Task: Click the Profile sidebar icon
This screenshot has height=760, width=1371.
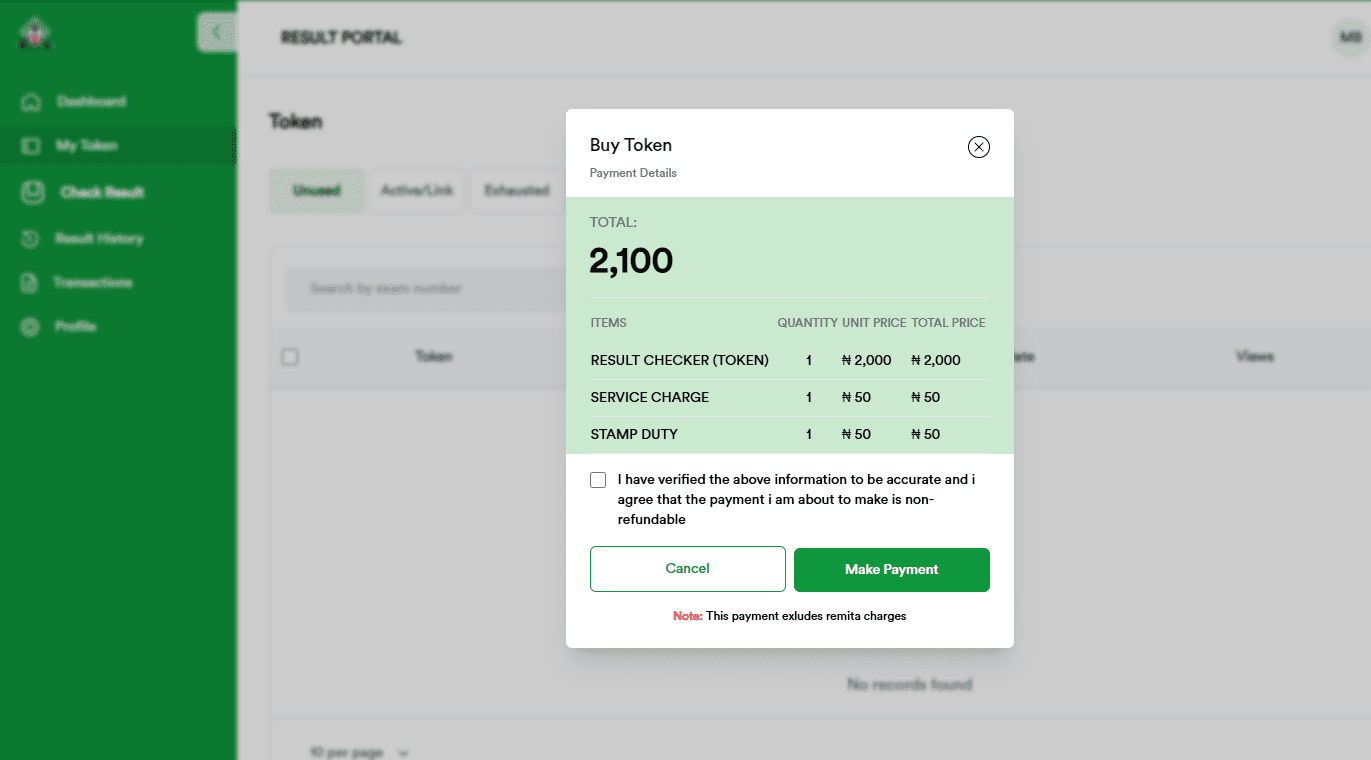Action: tap(31, 327)
